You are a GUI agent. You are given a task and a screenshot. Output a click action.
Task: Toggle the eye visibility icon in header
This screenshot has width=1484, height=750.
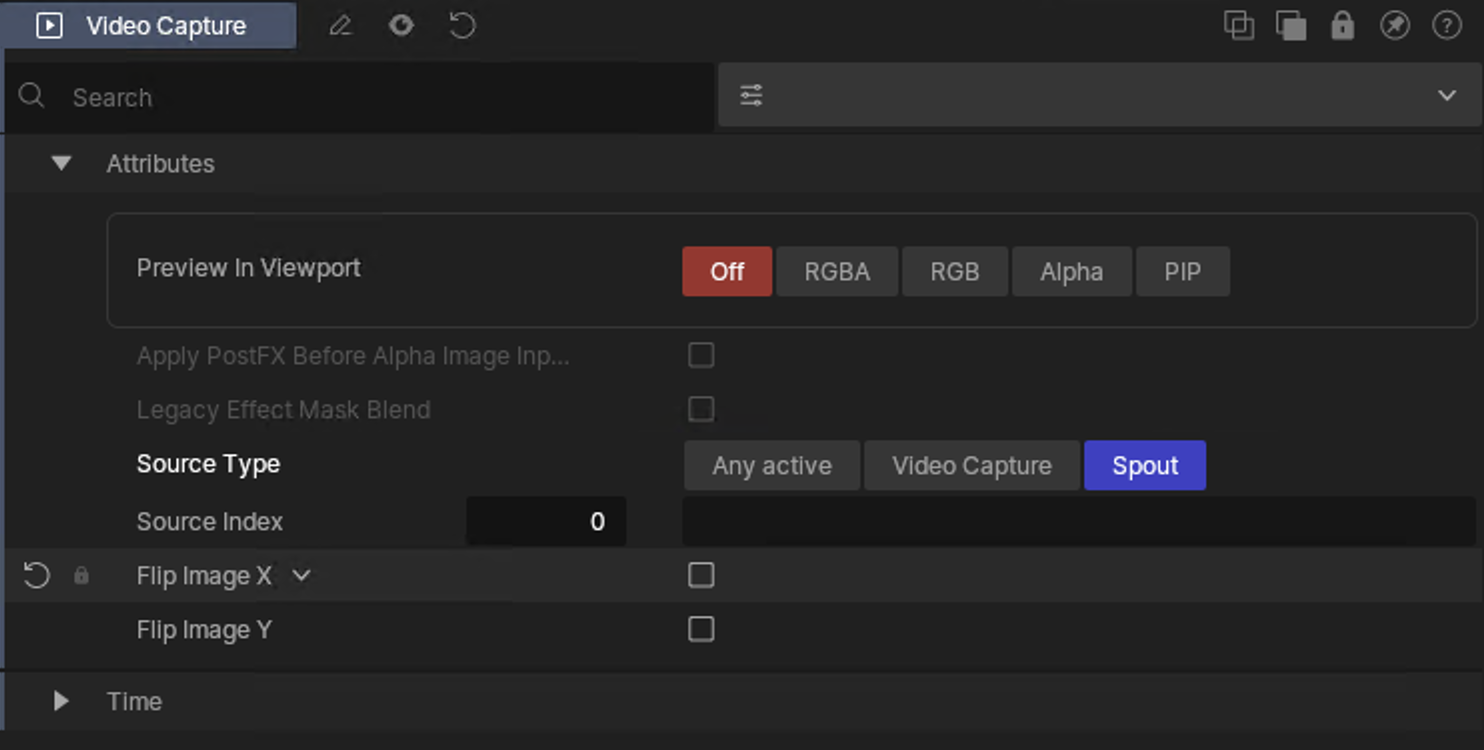pyautogui.click(x=401, y=26)
